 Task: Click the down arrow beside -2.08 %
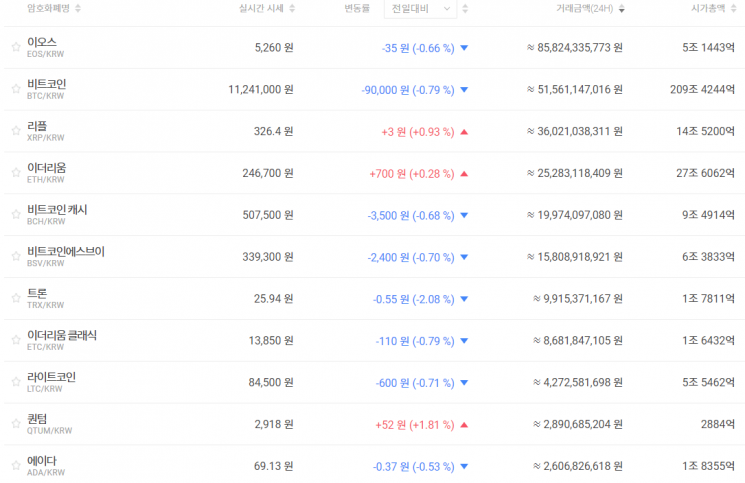coord(465,299)
